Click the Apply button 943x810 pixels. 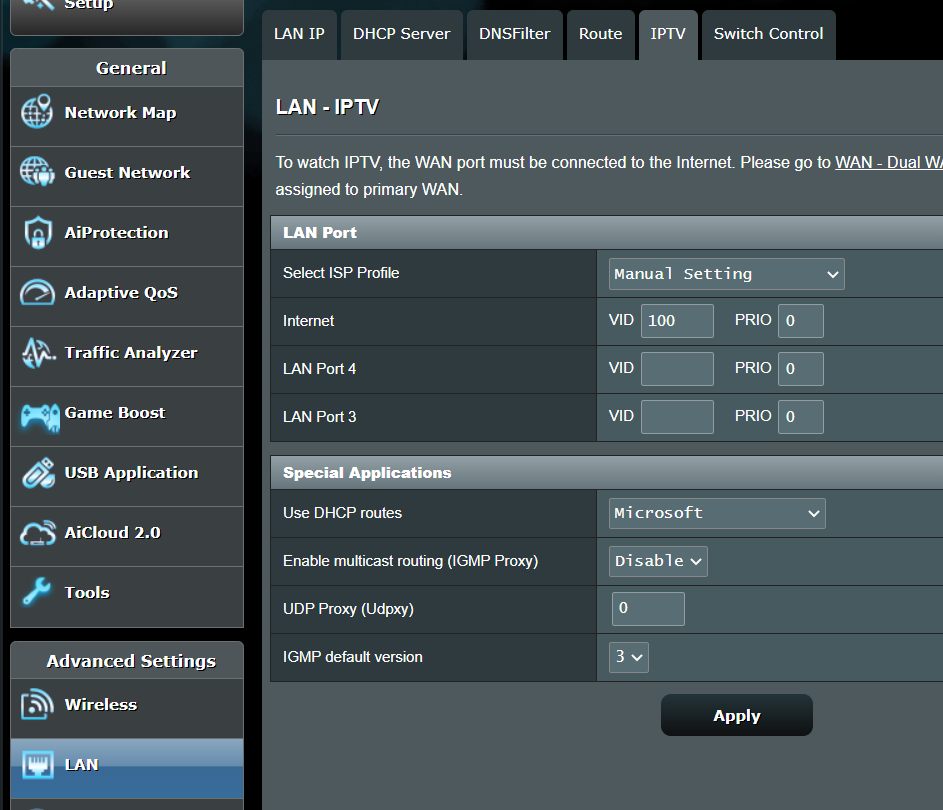737,716
